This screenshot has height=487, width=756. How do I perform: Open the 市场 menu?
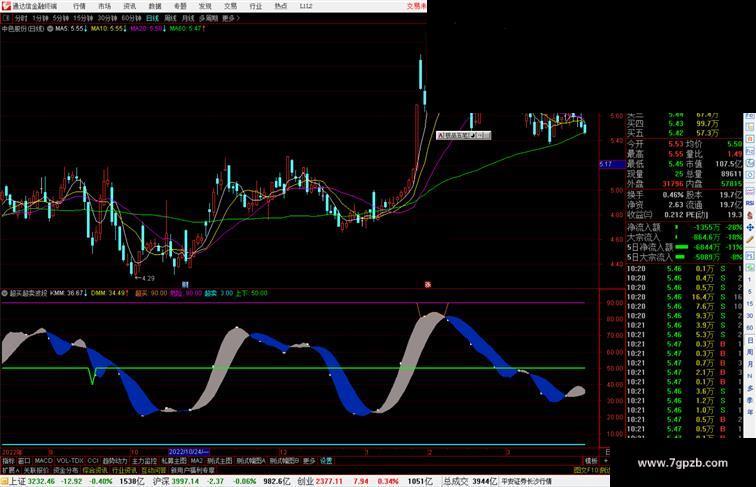tap(105, 6)
